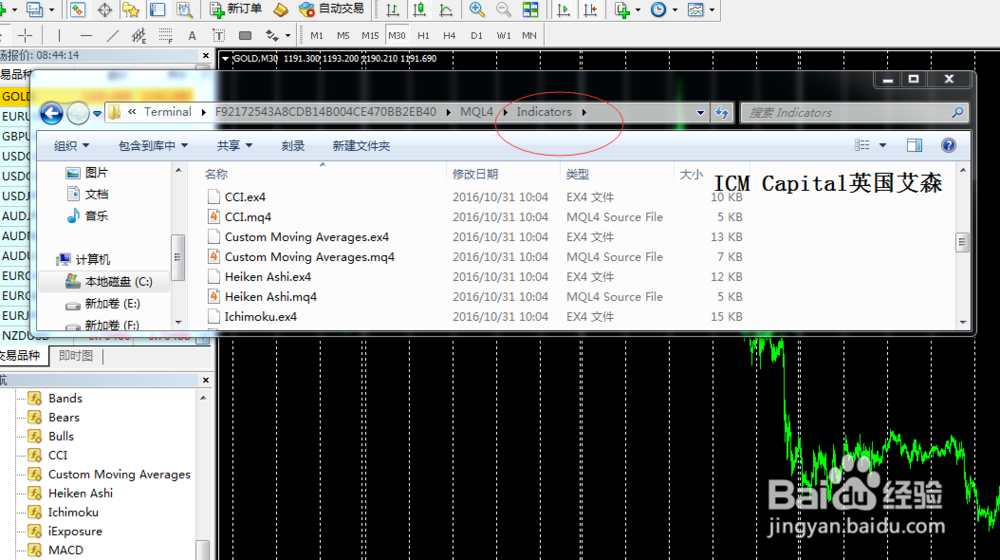Open the address bar history dropdown
The height and width of the screenshot is (560, 1000).
(700, 112)
